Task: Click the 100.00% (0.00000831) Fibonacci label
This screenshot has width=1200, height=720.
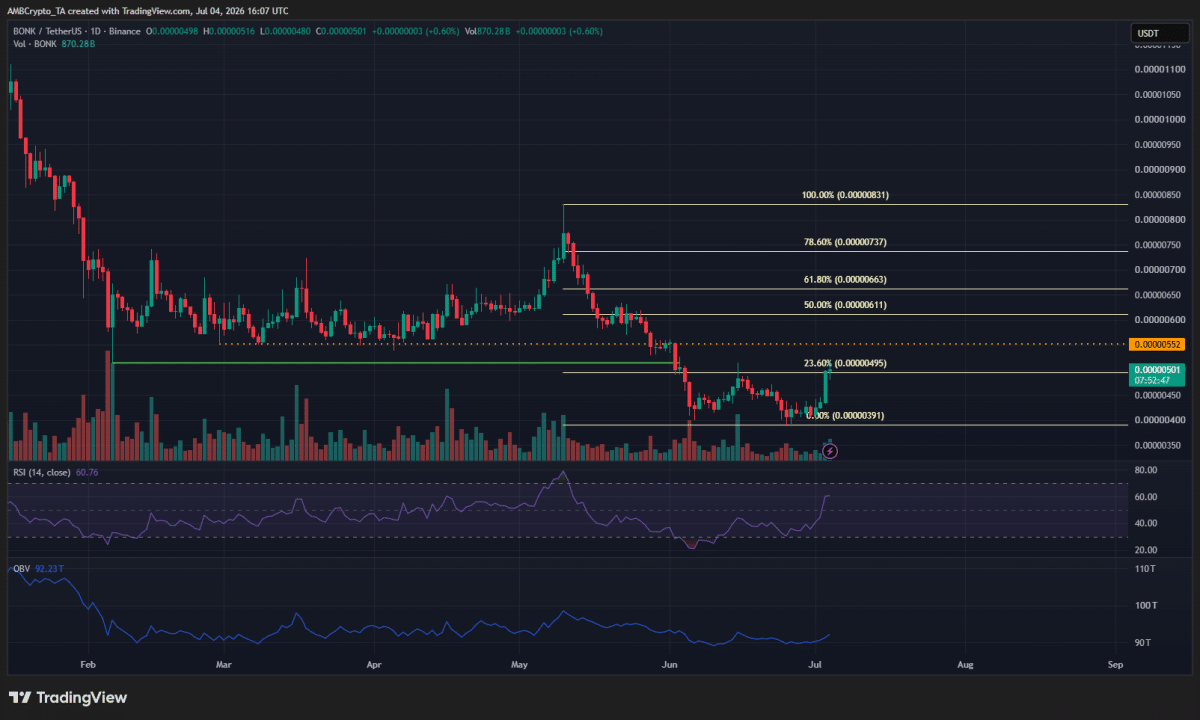Action: point(845,195)
